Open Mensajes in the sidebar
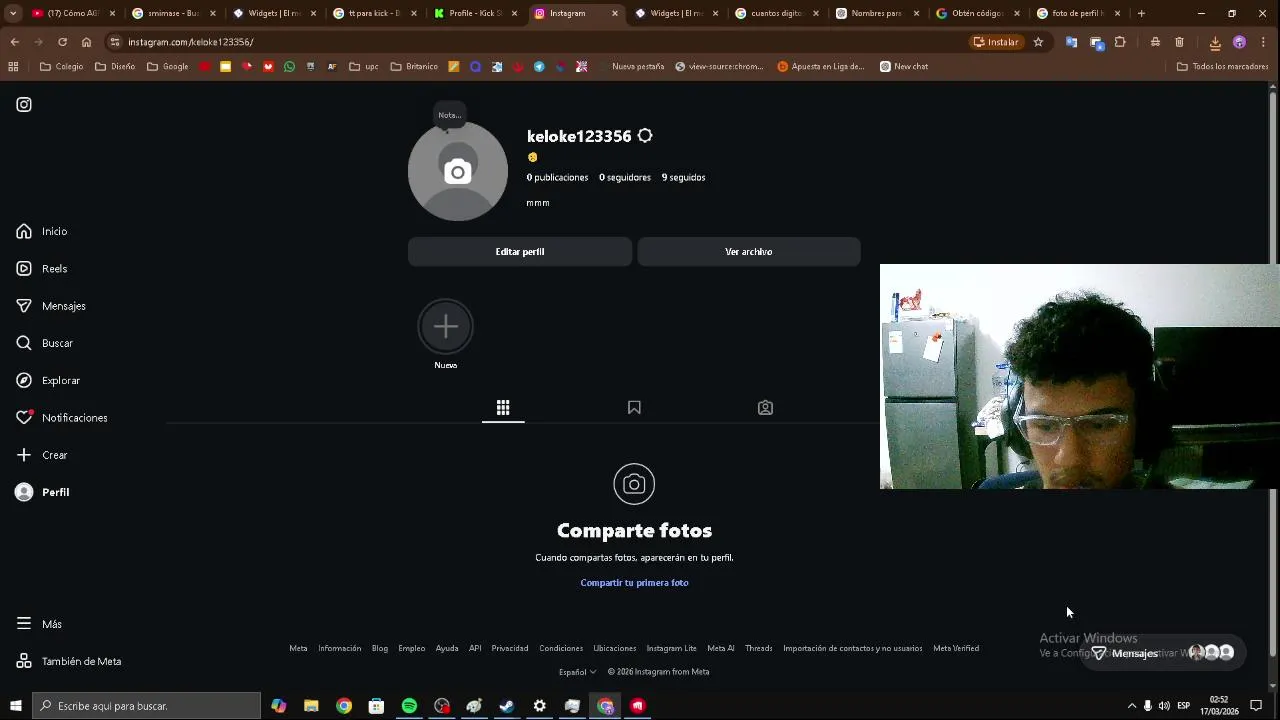Image resolution: width=1280 pixels, height=720 pixels. click(51, 306)
